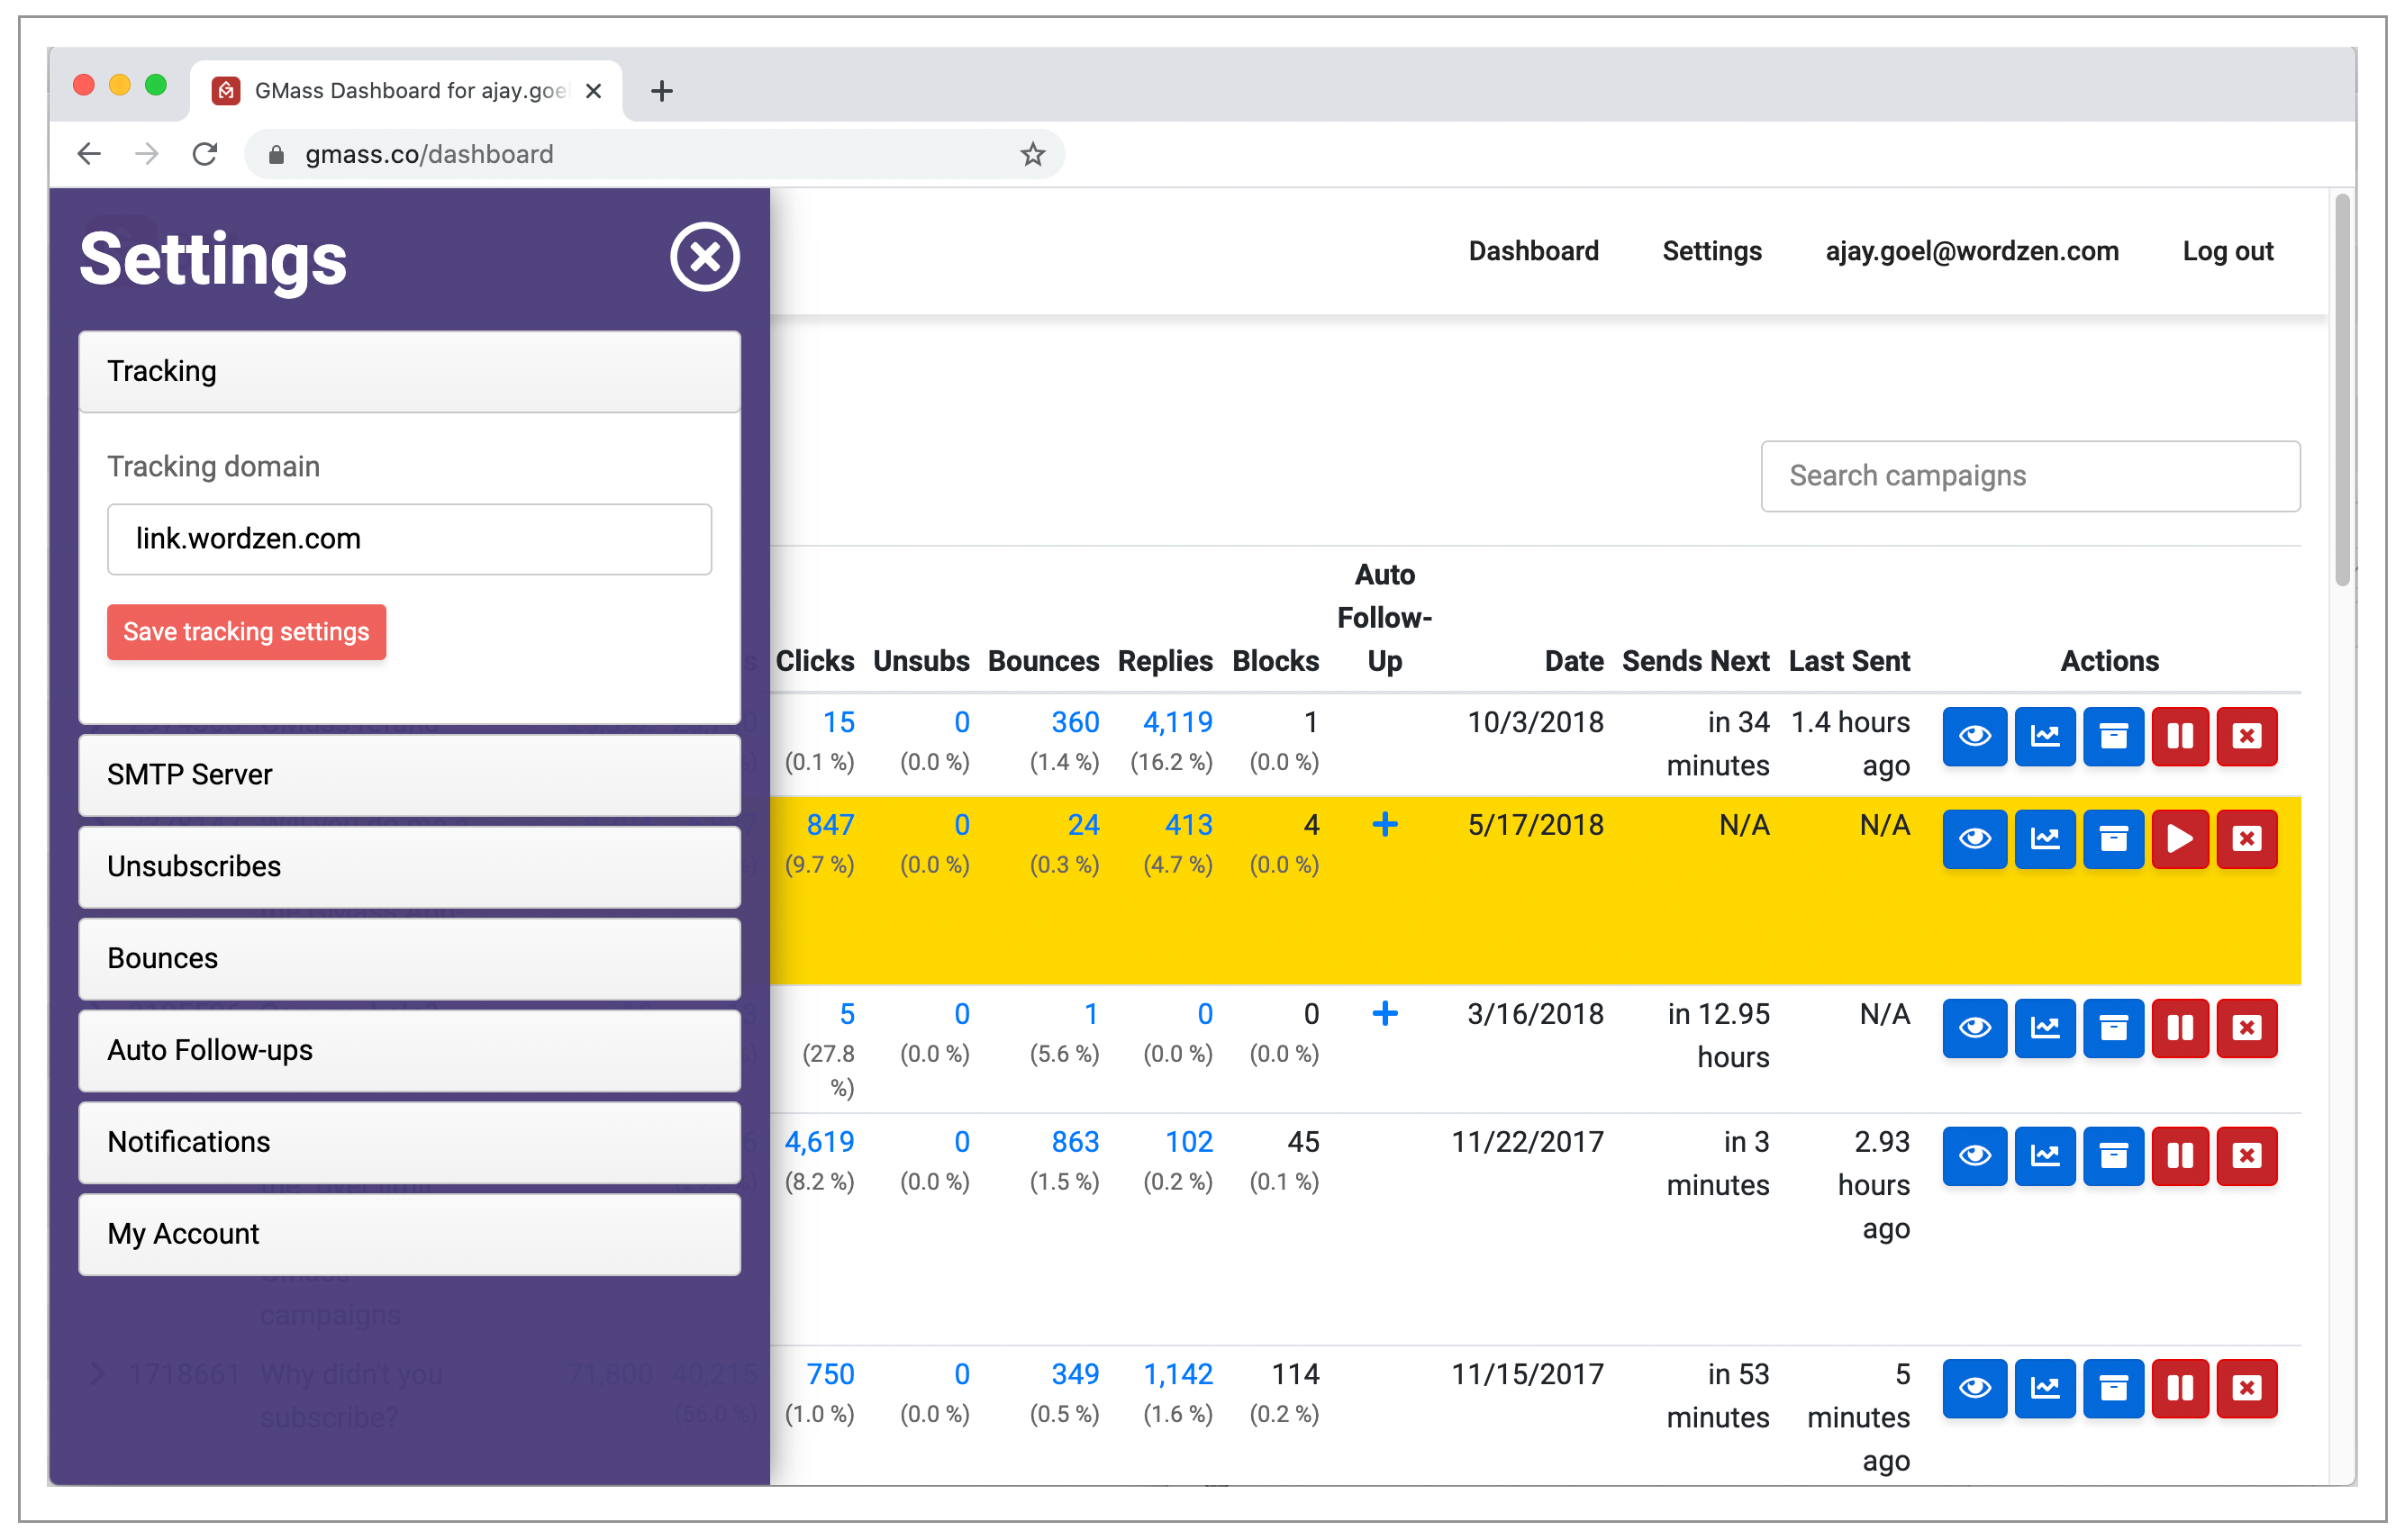
Task: Open chart report for 11/22/2017 campaign
Action: tap(2043, 1155)
